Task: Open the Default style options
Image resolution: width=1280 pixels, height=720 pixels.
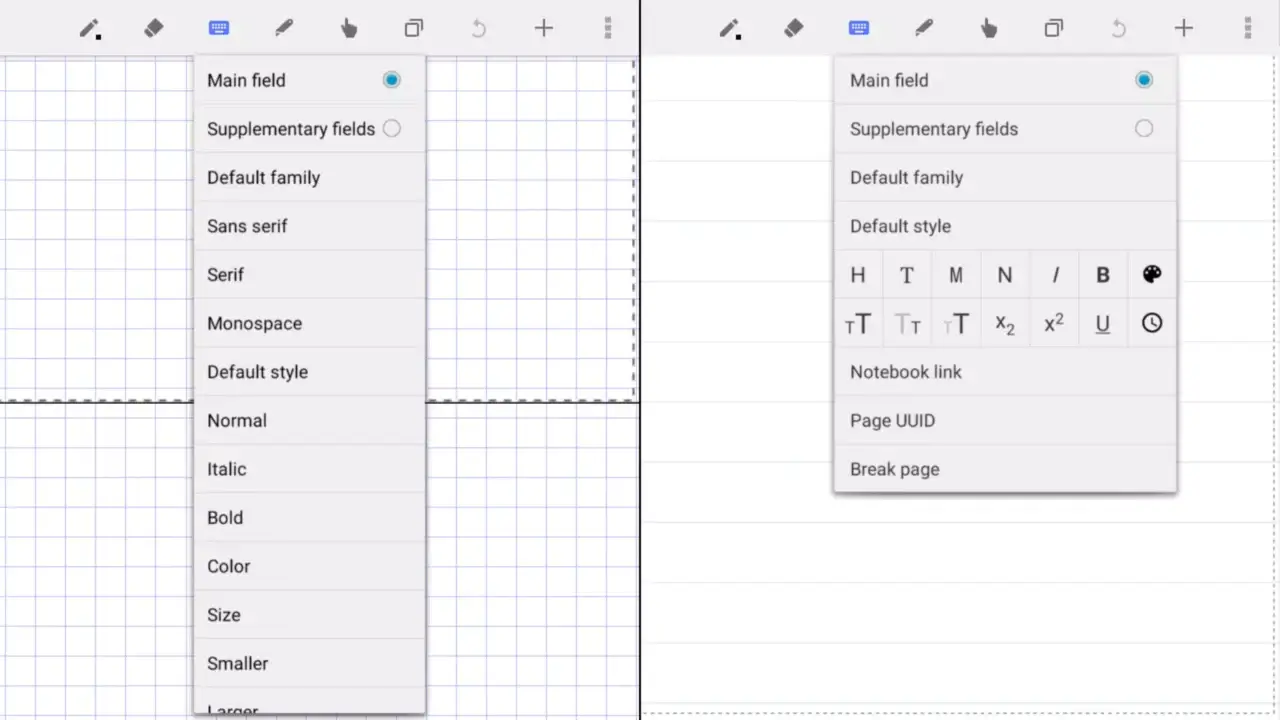Action: pyautogui.click(x=257, y=371)
